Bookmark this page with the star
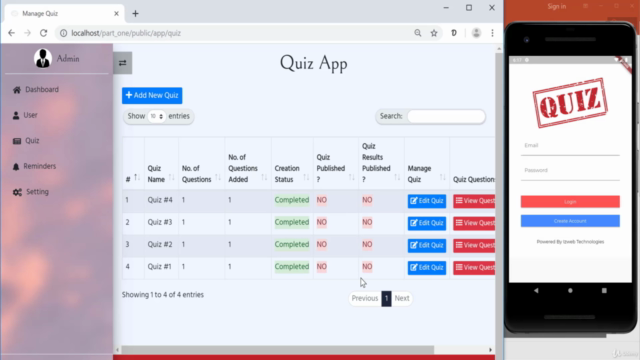640x360 pixels. coord(434,33)
